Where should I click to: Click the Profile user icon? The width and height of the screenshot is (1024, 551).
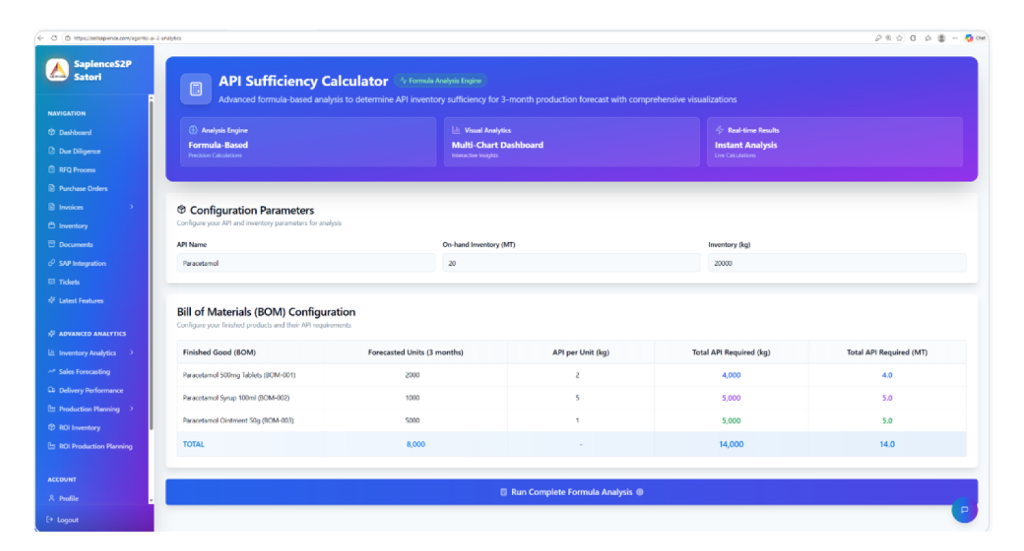click(52, 498)
